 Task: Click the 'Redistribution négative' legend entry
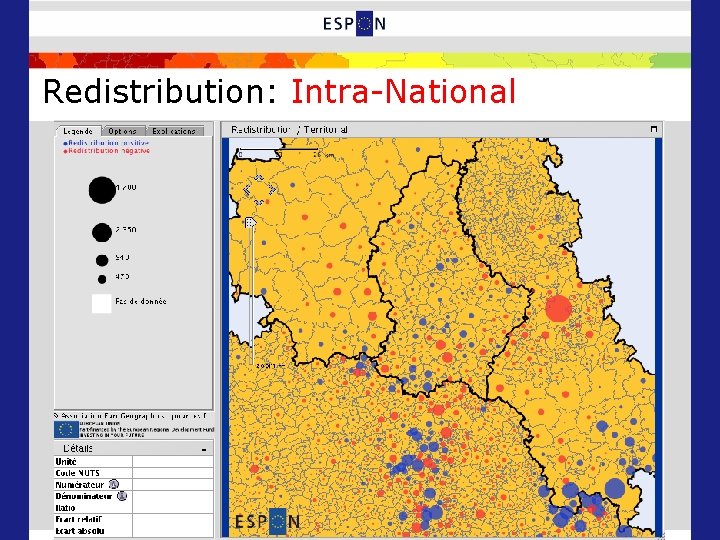coord(107,151)
